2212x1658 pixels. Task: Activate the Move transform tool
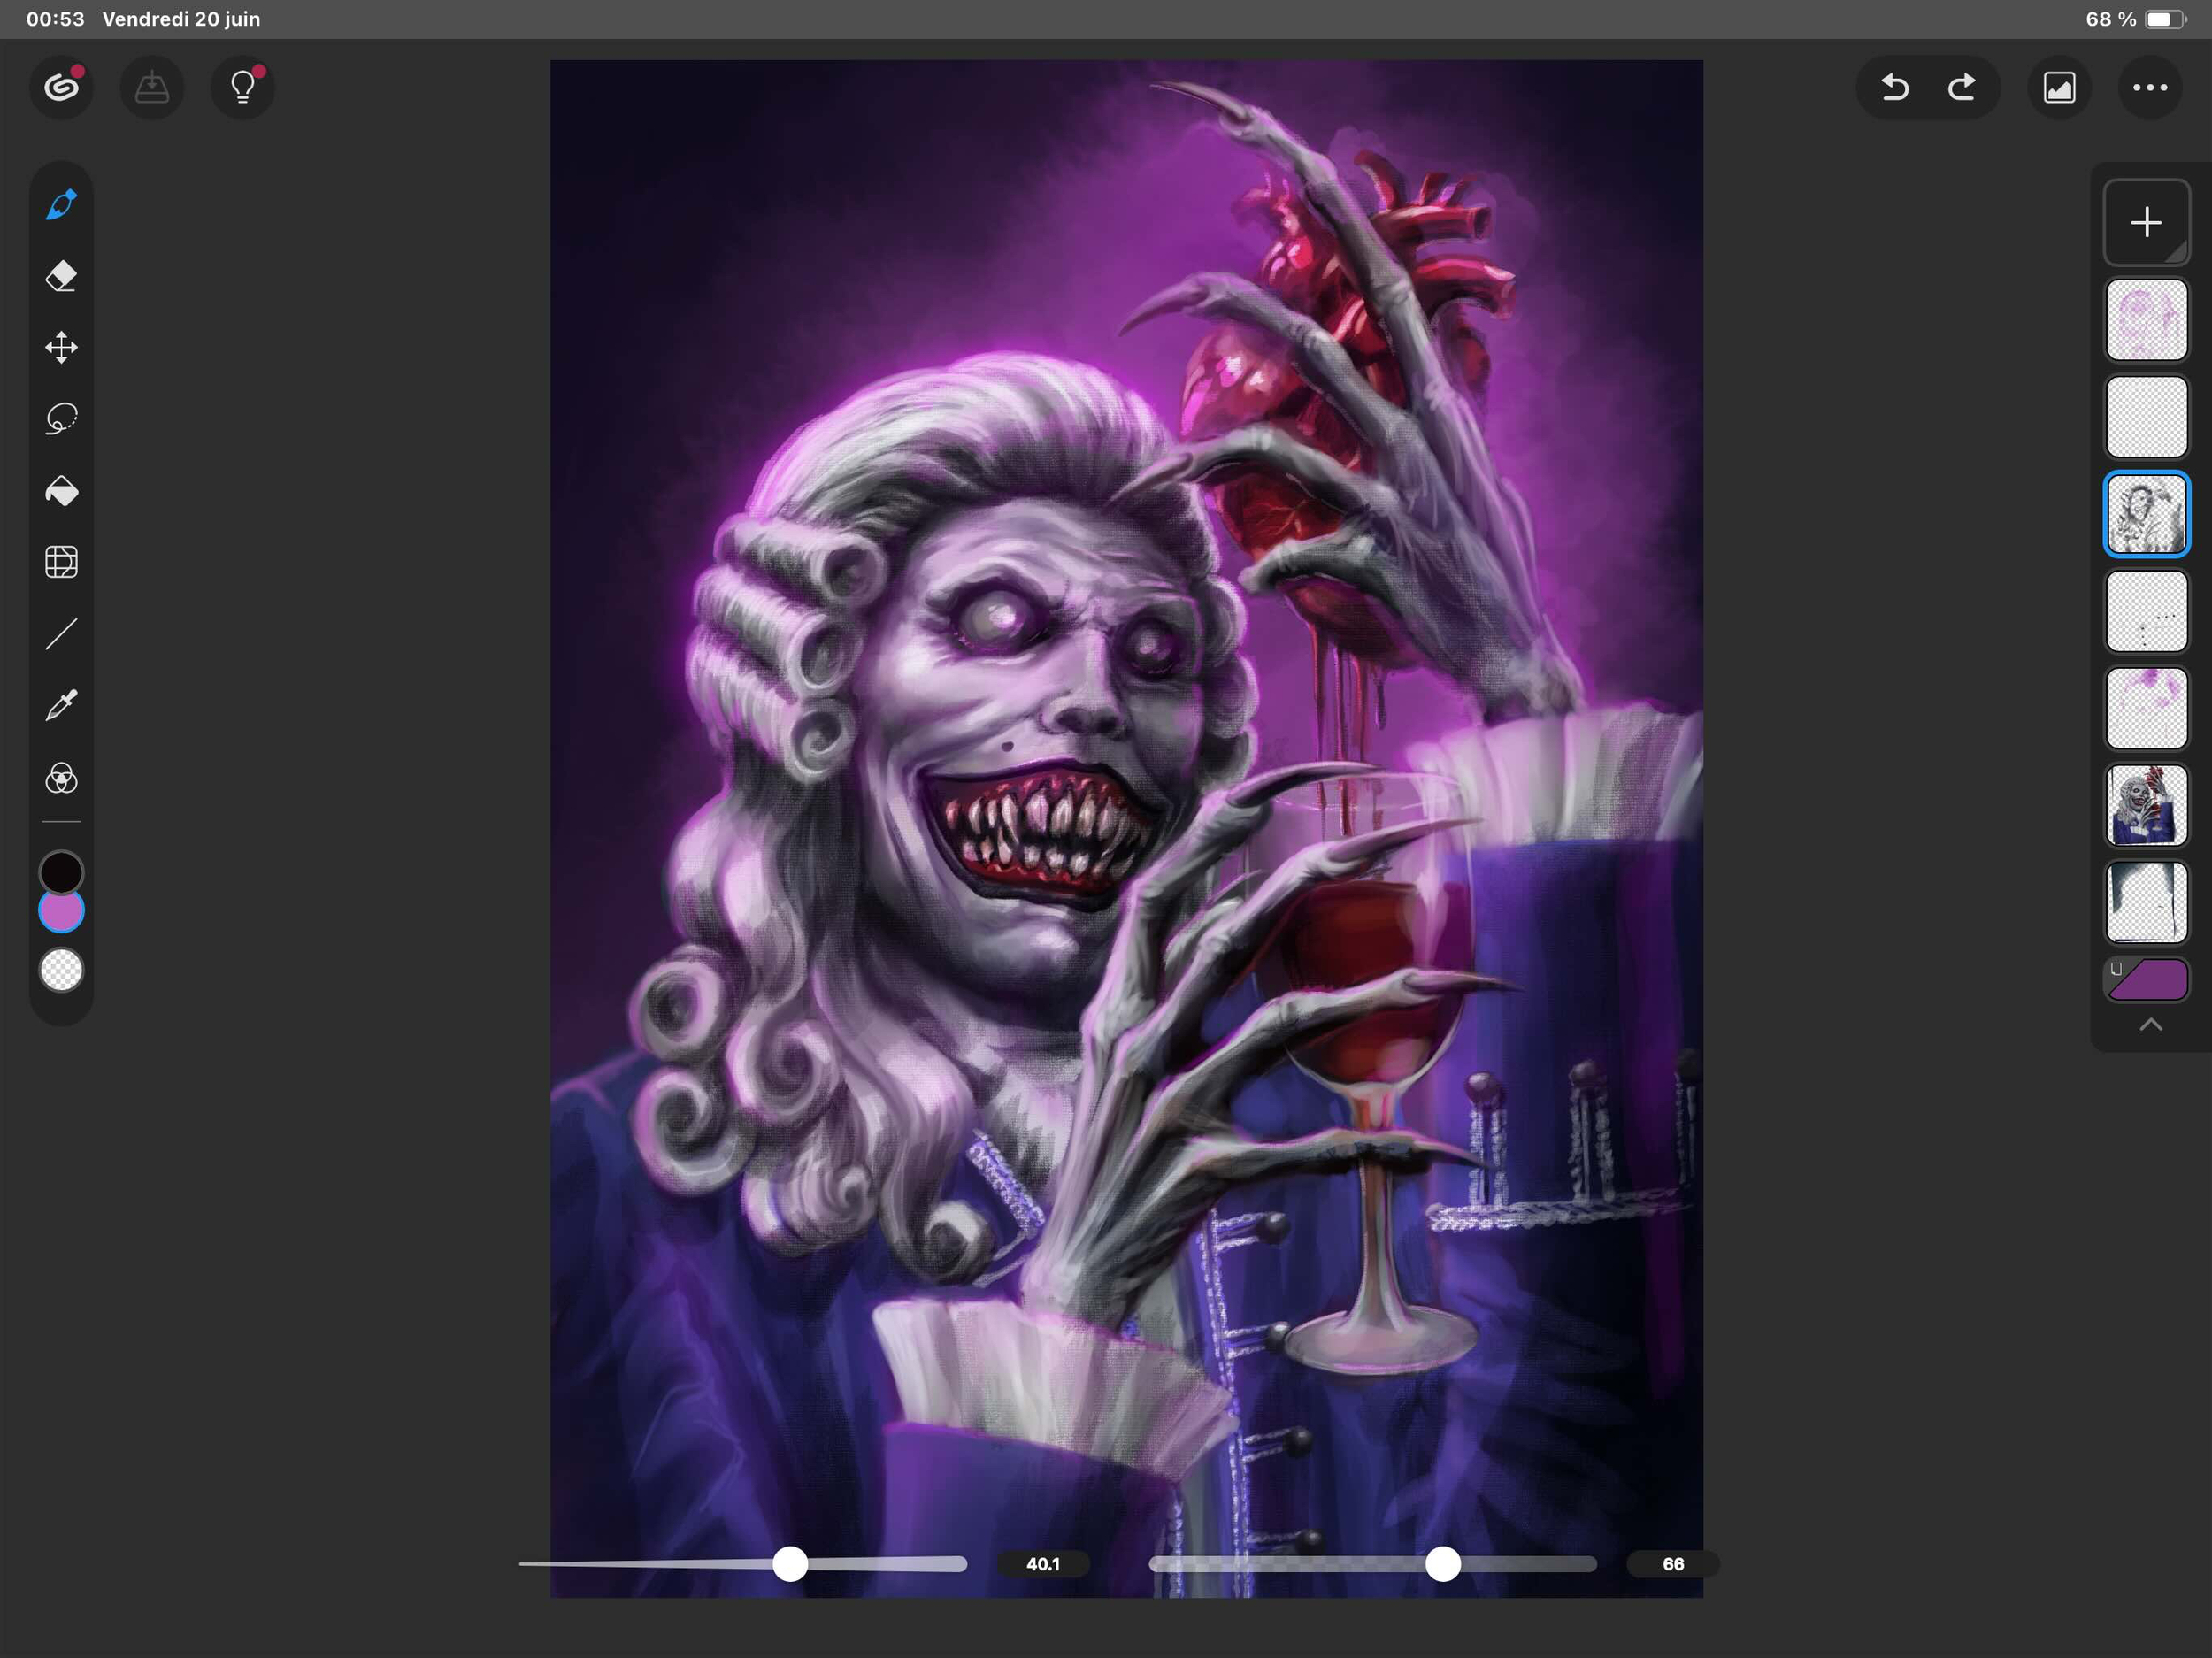[x=61, y=347]
